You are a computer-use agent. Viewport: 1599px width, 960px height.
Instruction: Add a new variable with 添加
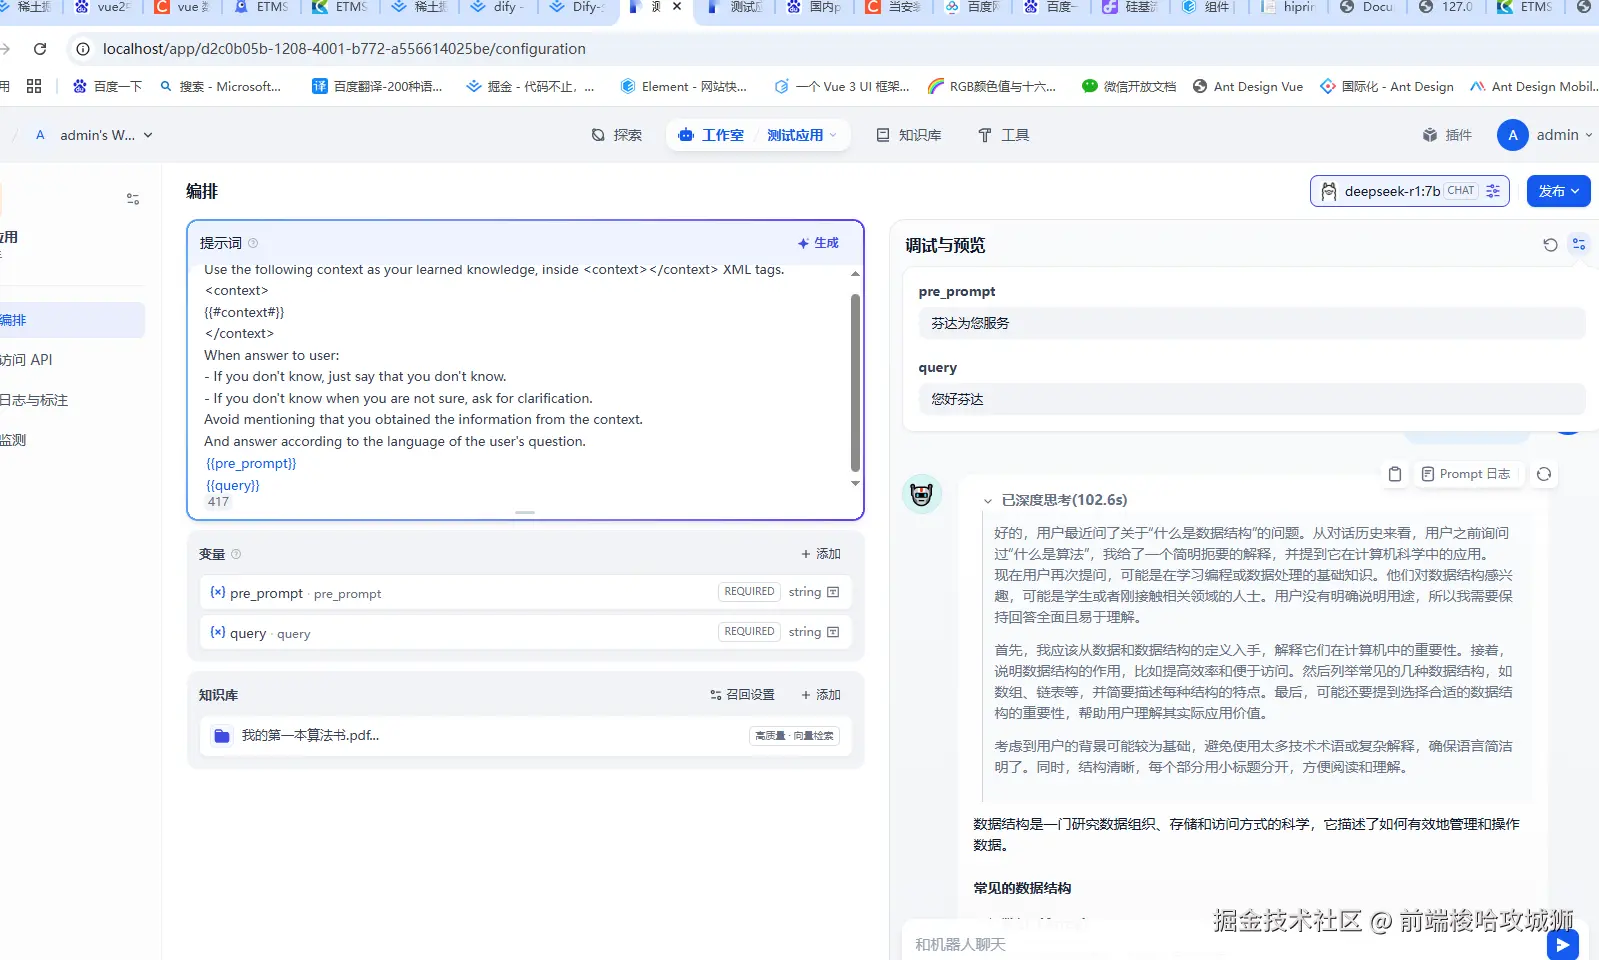(x=821, y=554)
